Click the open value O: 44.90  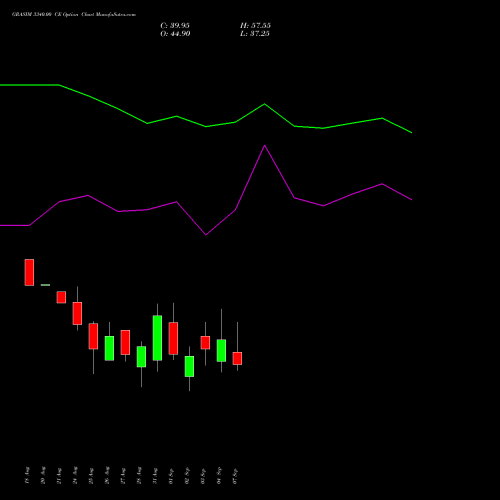click(x=175, y=34)
